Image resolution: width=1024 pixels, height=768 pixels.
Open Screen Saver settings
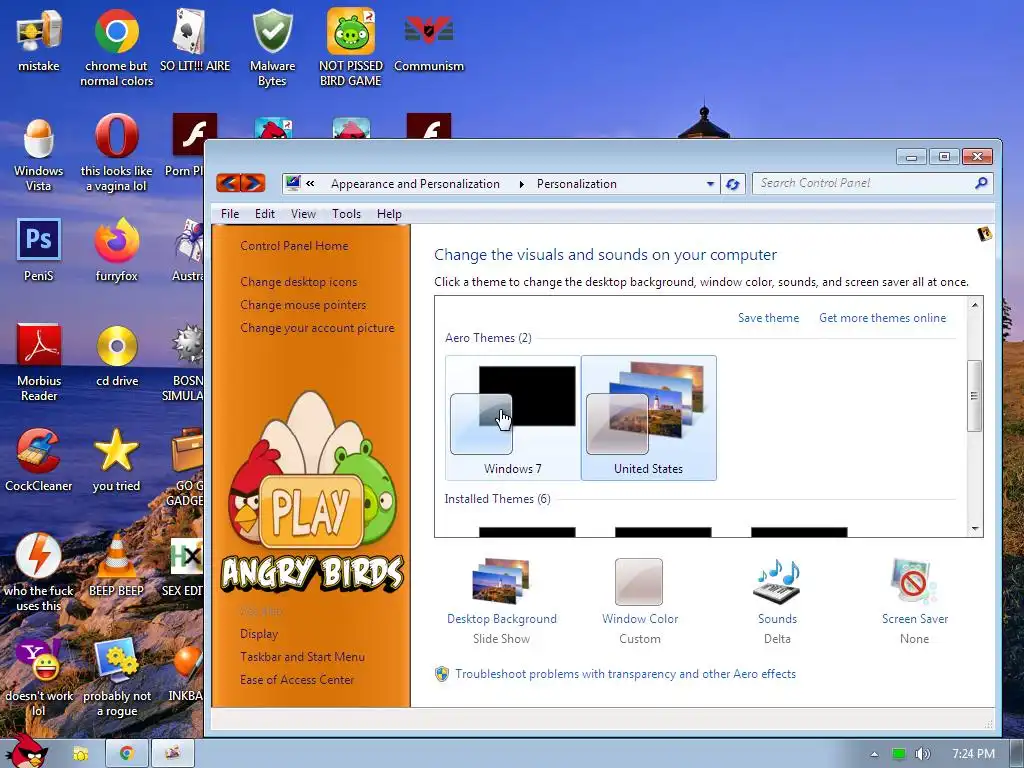(x=914, y=601)
